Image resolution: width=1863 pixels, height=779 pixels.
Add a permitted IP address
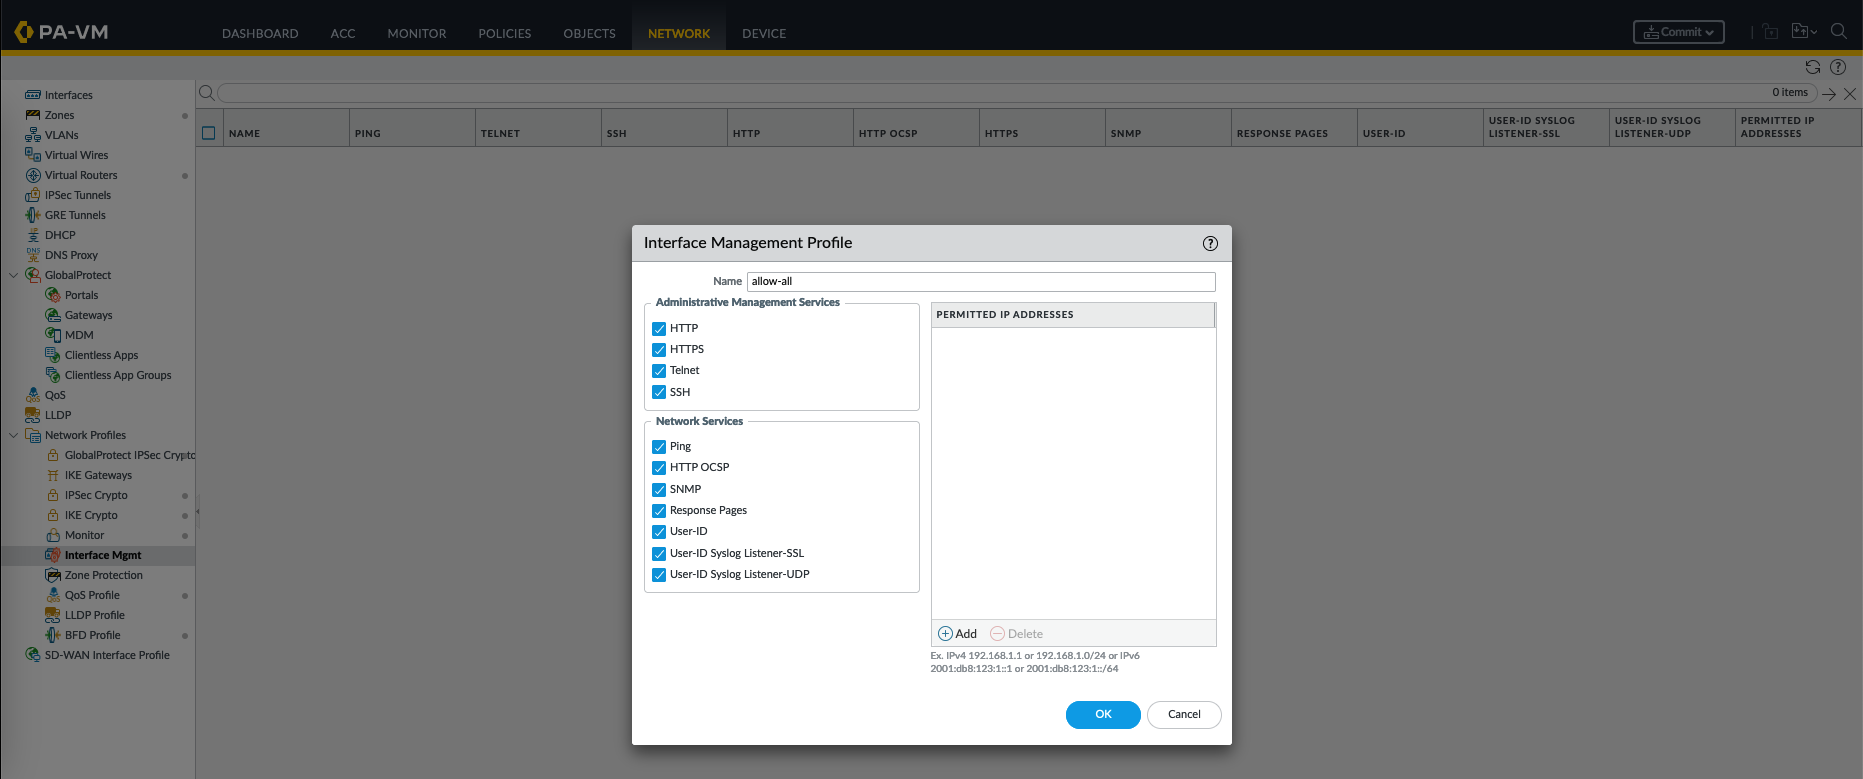click(x=957, y=634)
